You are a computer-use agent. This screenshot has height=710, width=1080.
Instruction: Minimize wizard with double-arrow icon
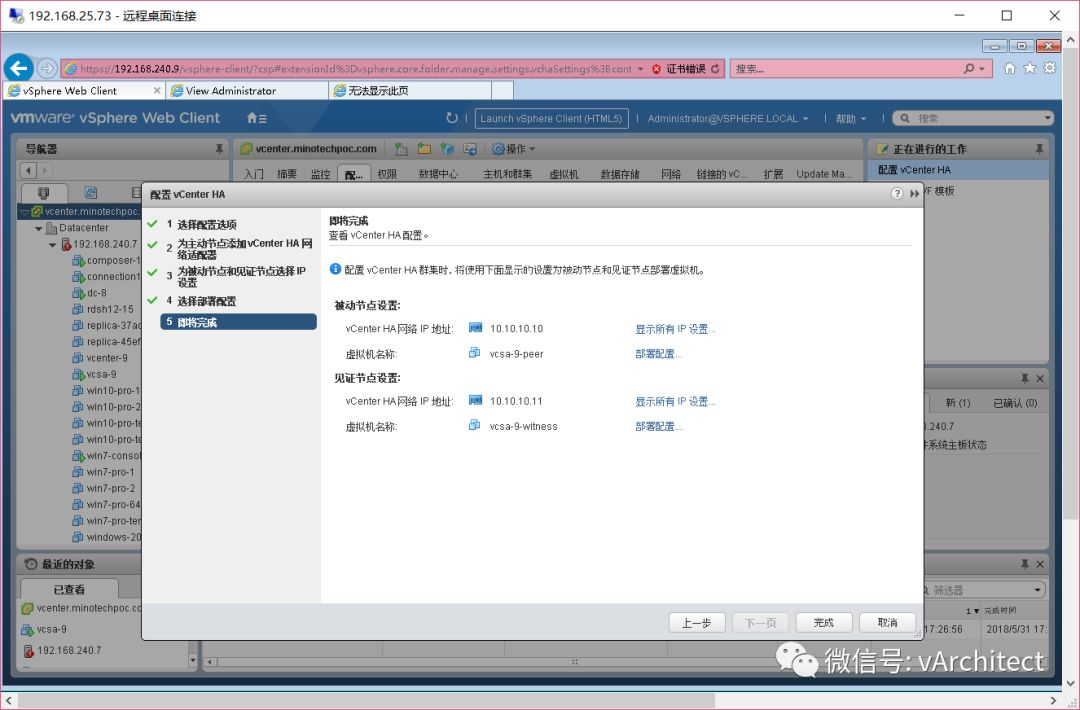click(x=914, y=194)
